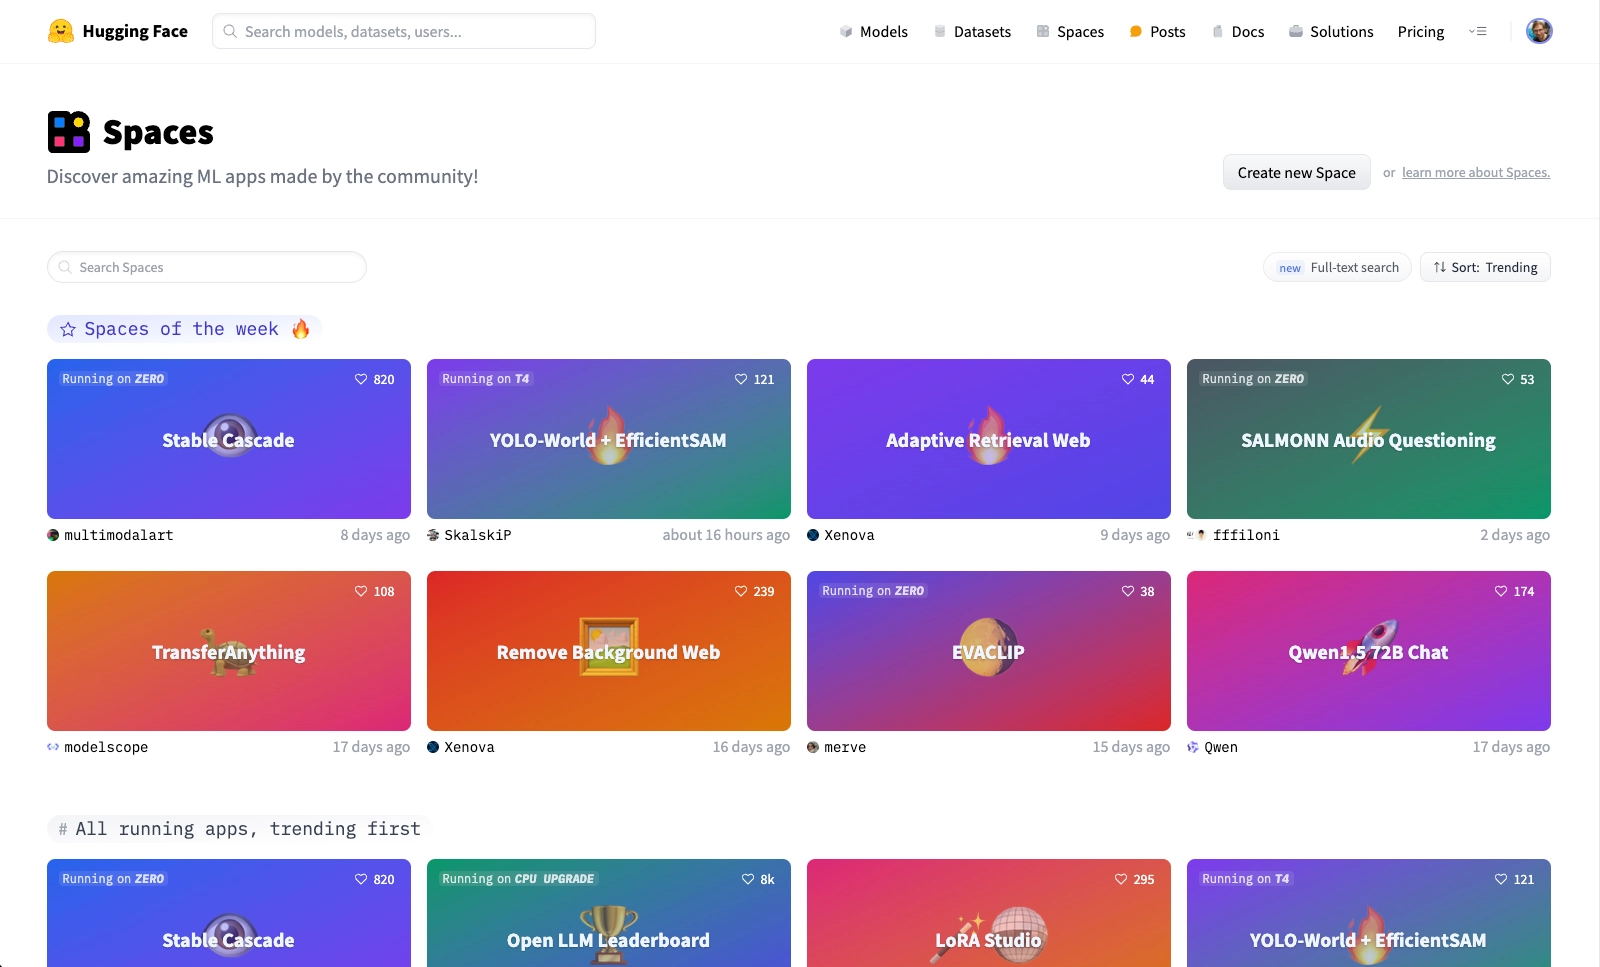Viewport: 1600px width, 967px height.
Task: Enable the new Full-text search option
Action: pos(1337,267)
